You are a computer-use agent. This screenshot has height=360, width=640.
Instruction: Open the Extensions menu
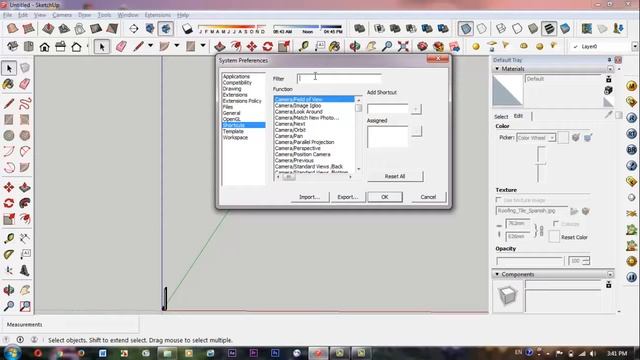[x=158, y=15]
